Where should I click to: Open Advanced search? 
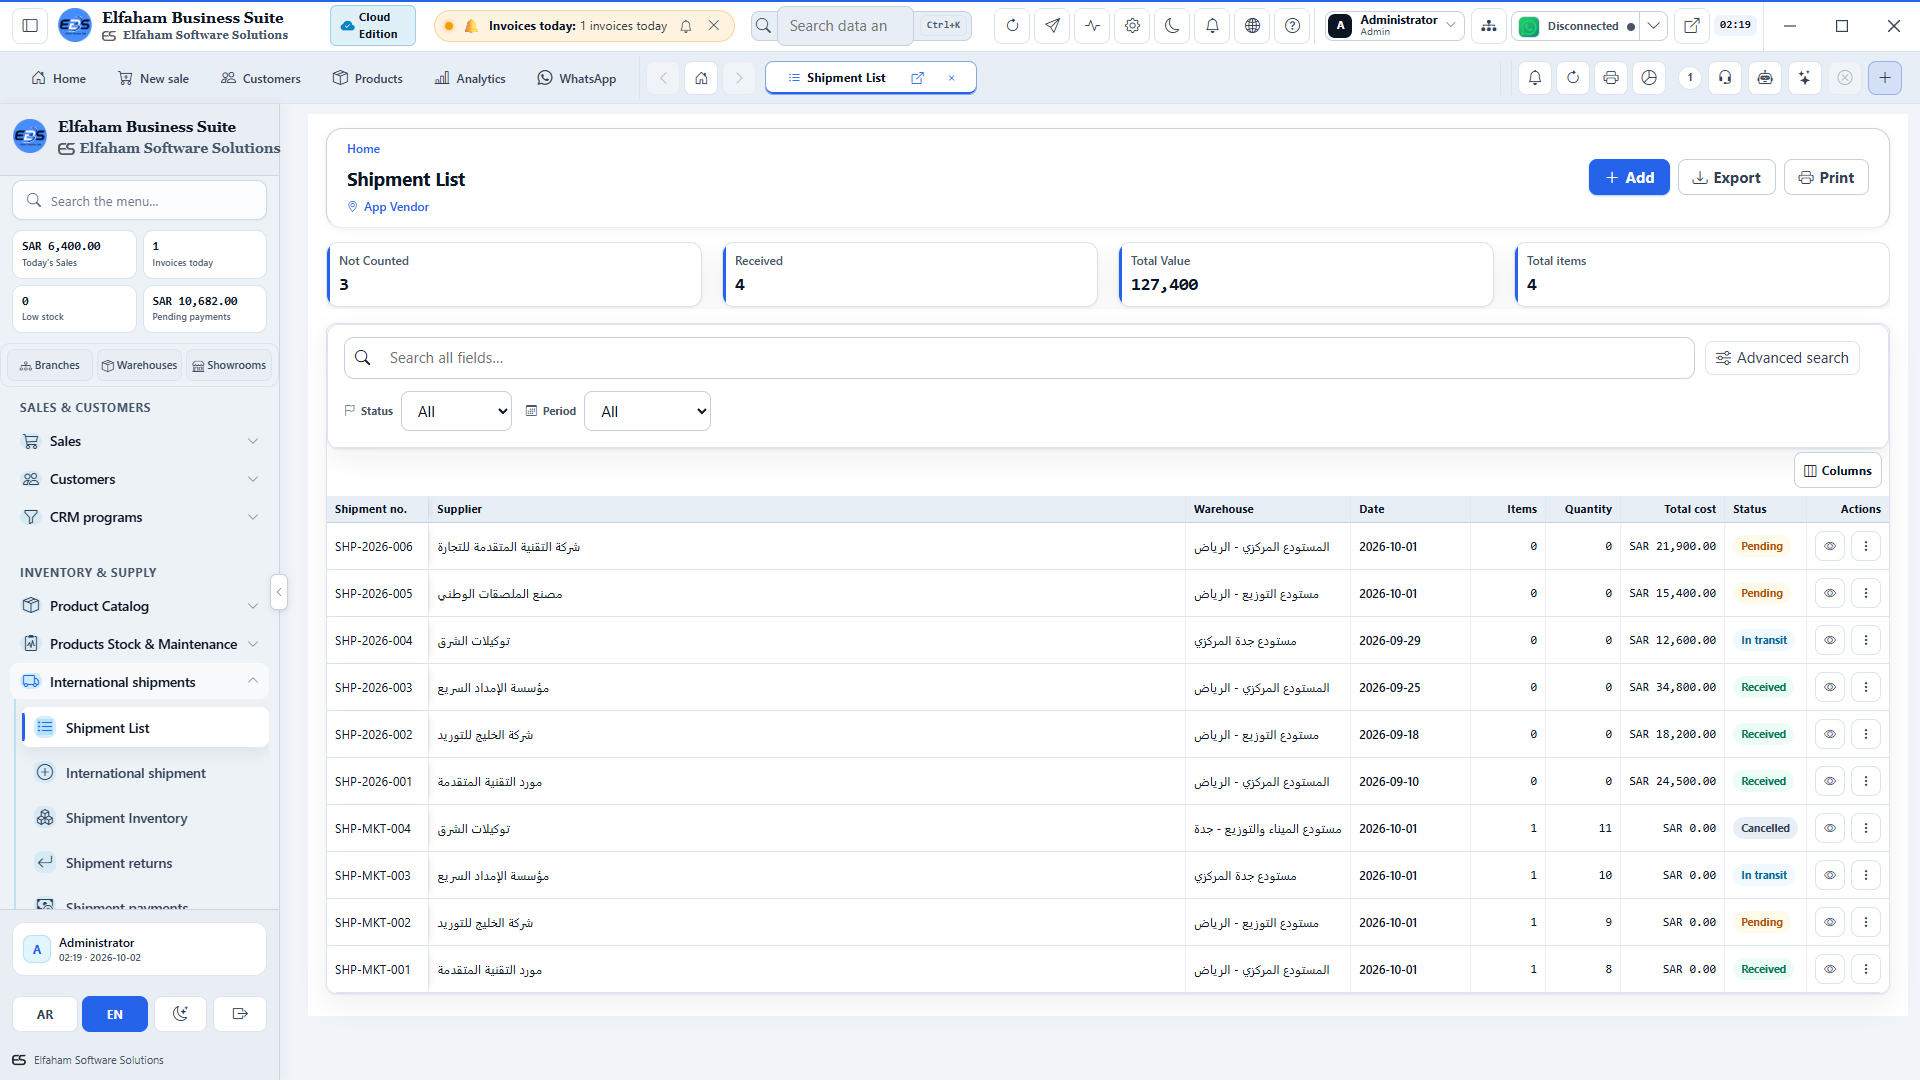(x=1782, y=358)
